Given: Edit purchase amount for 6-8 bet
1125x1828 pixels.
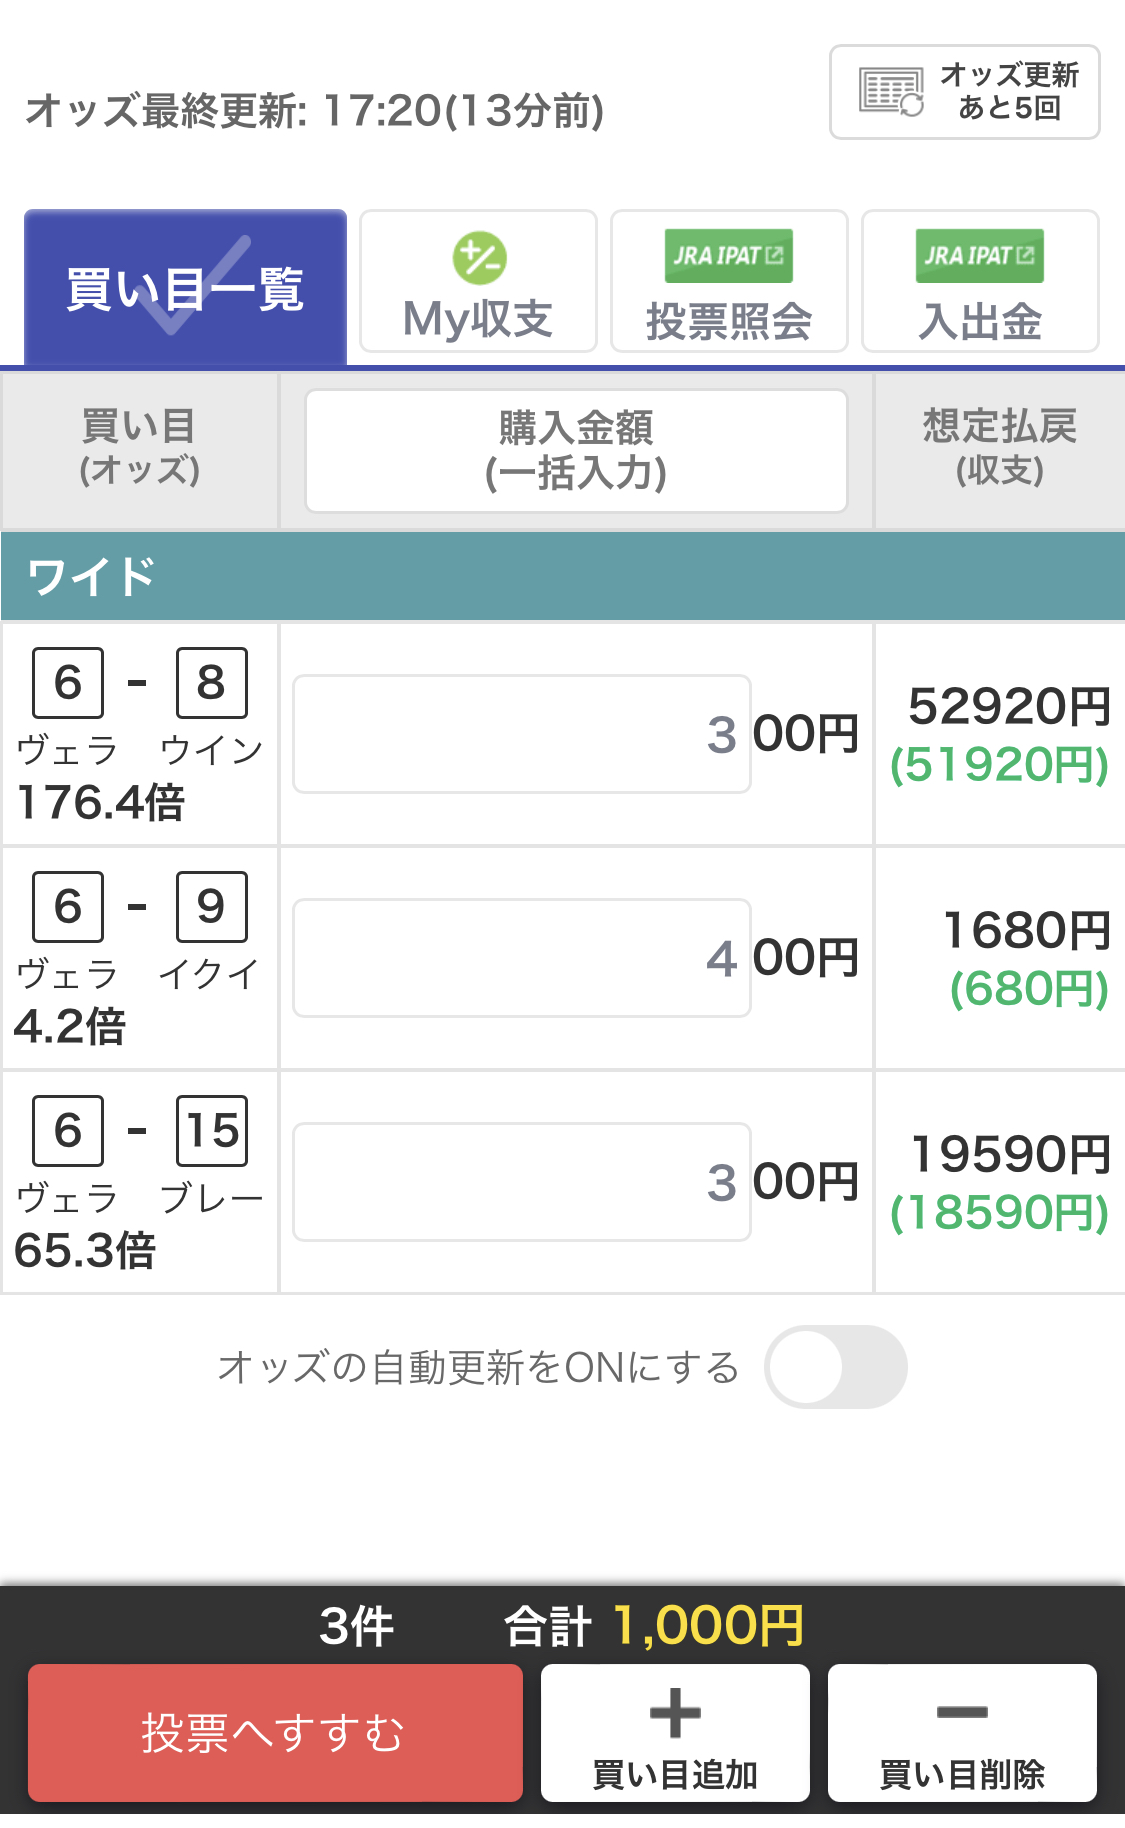Looking at the screenshot, I should coord(521,734).
